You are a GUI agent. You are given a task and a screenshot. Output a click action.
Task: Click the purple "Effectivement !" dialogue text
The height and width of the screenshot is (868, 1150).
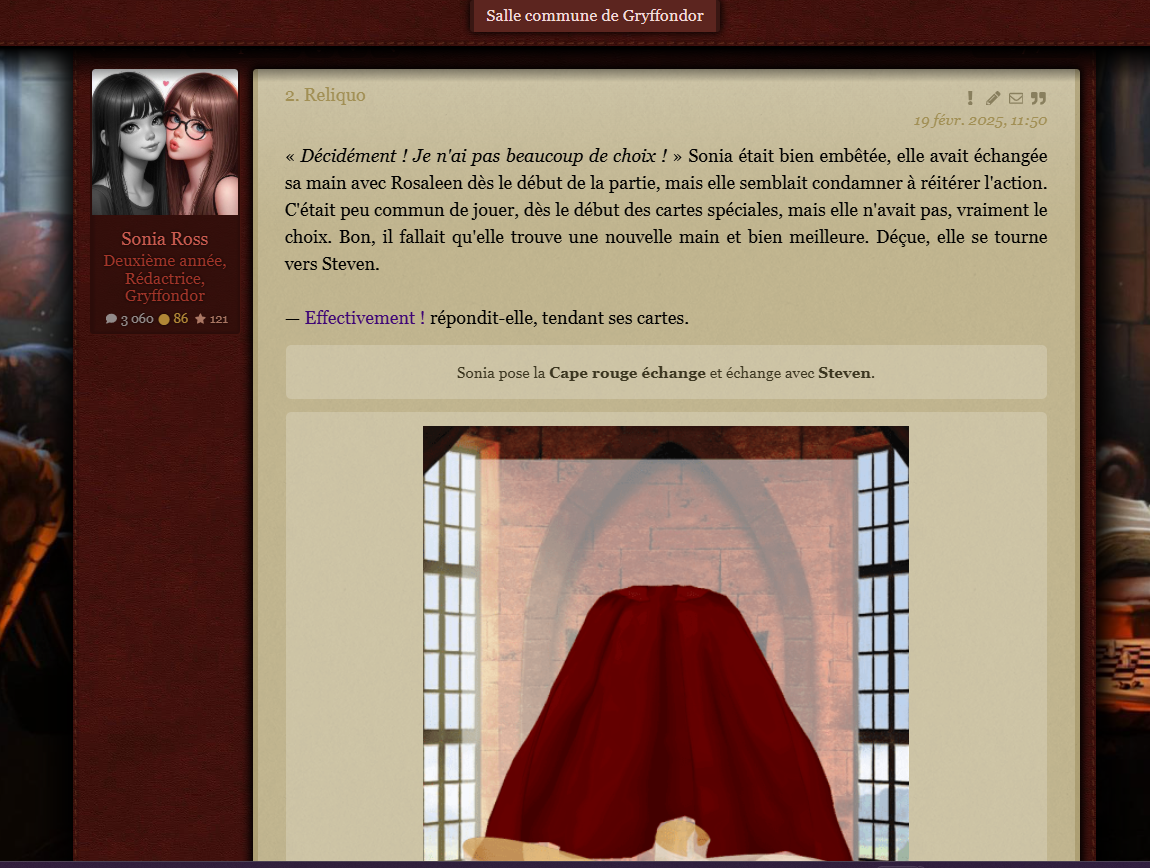365,318
